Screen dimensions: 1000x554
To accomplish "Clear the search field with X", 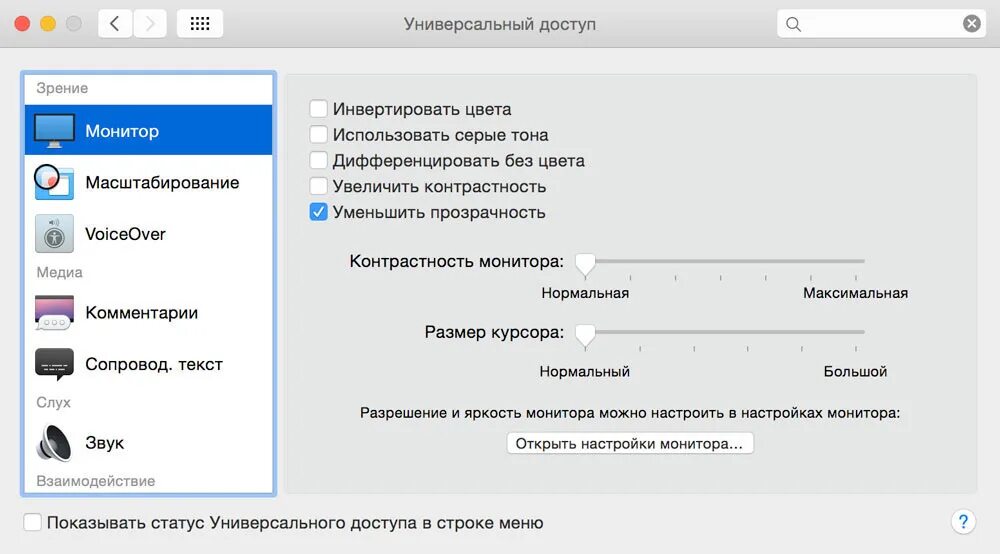I will 971,24.
